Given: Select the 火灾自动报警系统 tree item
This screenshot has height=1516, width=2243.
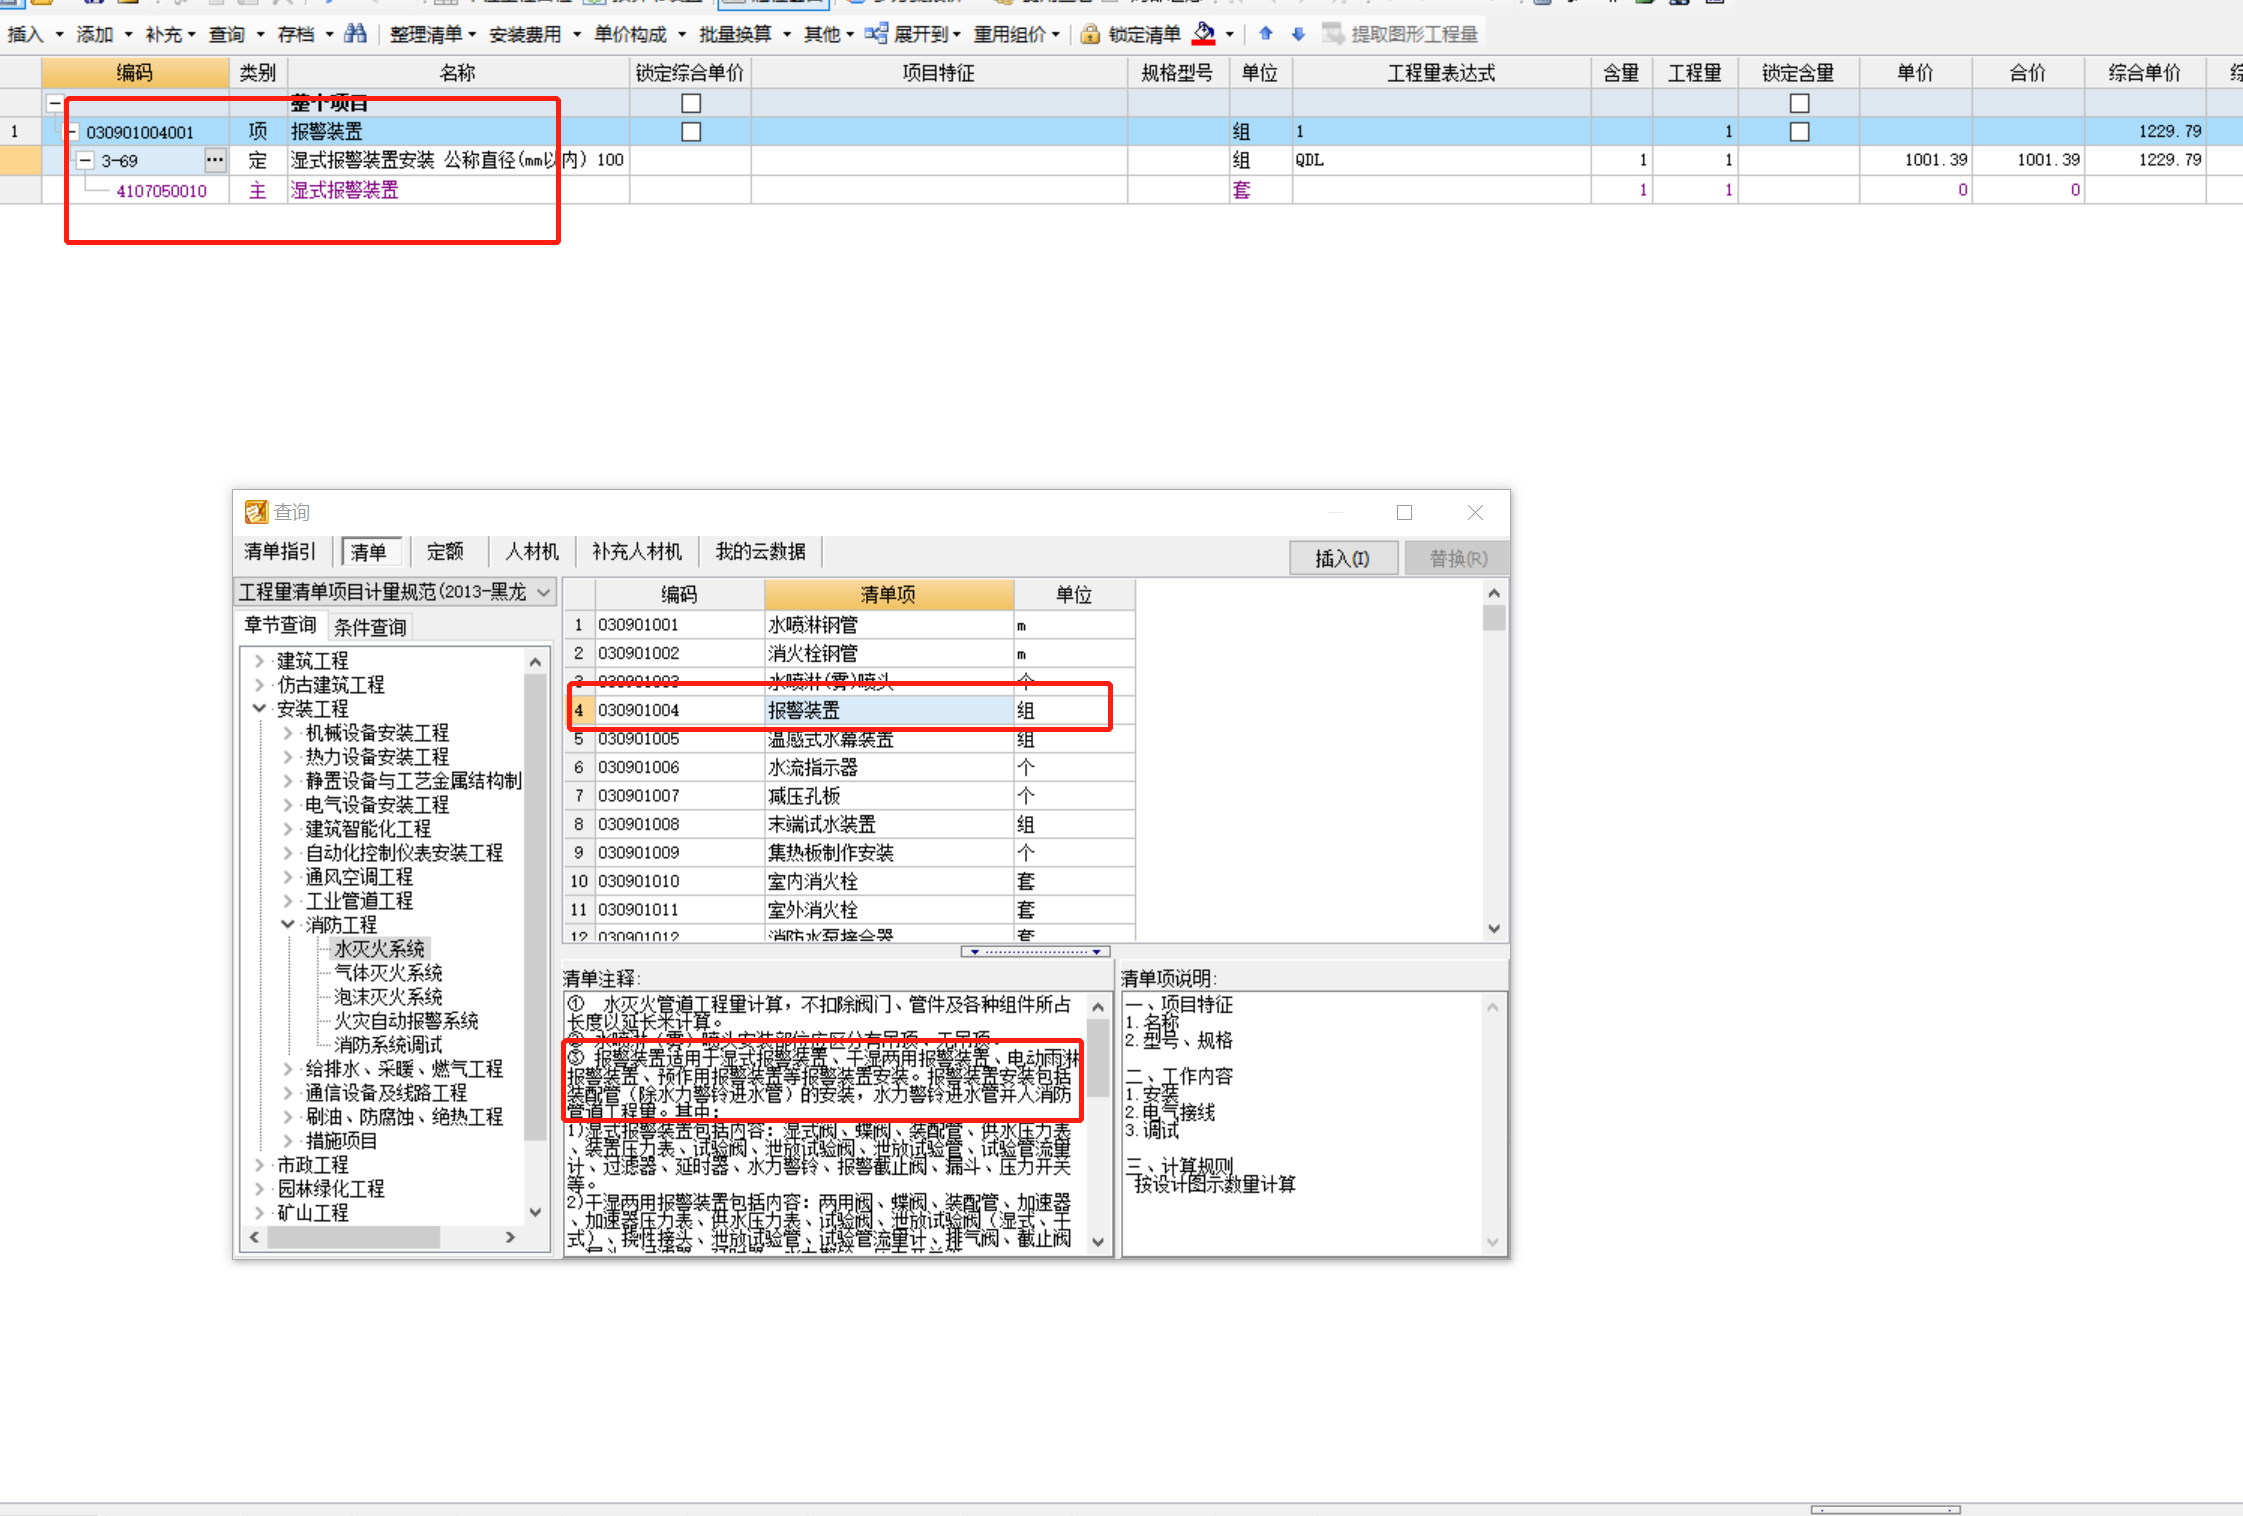Looking at the screenshot, I should [406, 1020].
